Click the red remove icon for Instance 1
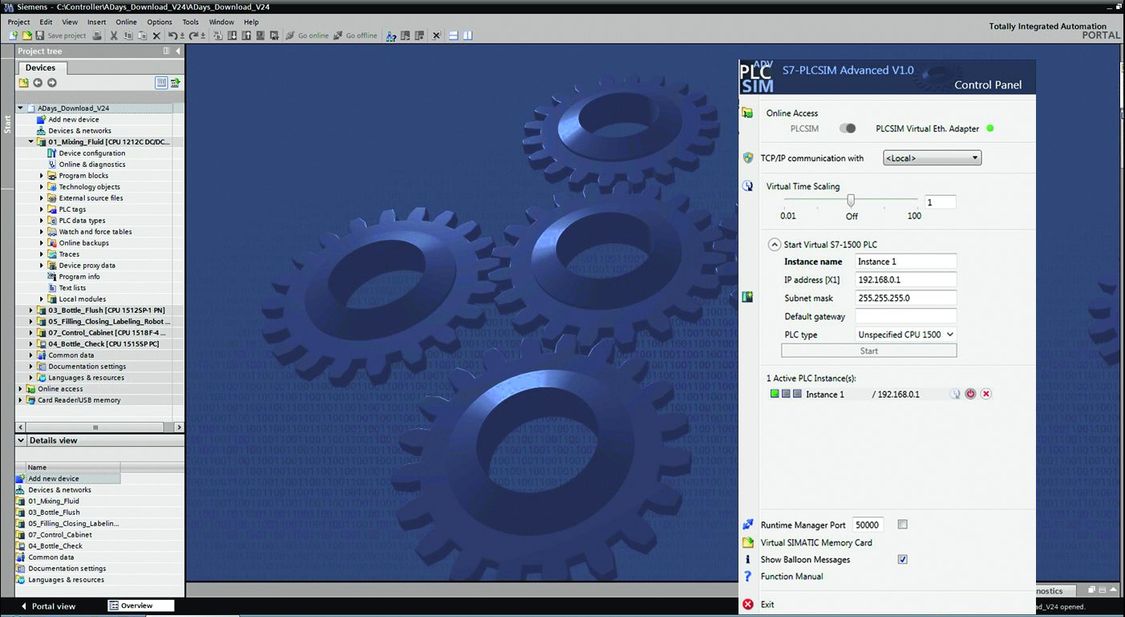 (986, 394)
